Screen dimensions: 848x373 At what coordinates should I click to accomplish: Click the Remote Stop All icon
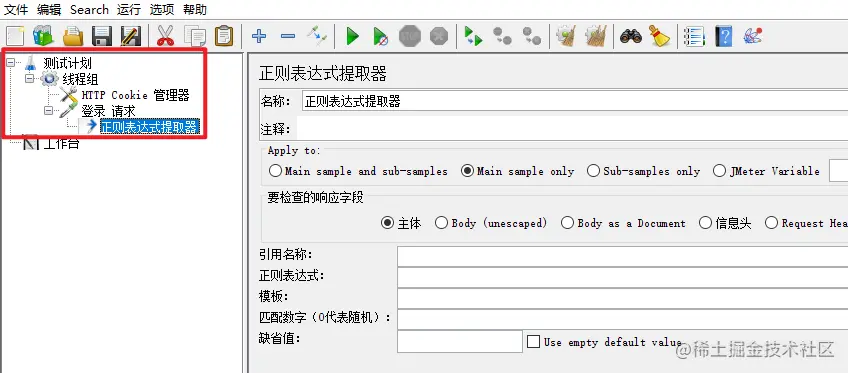pos(503,36)
